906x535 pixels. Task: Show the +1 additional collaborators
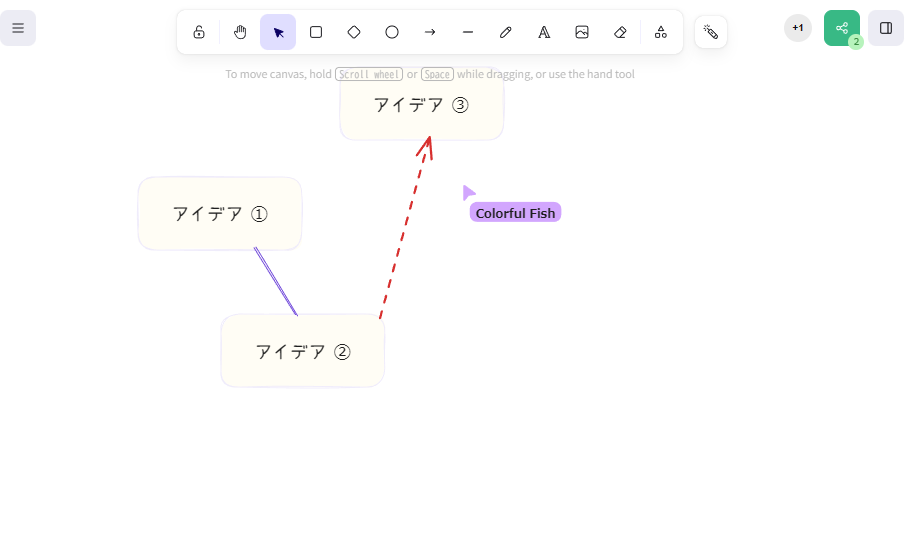pos(797,28)
